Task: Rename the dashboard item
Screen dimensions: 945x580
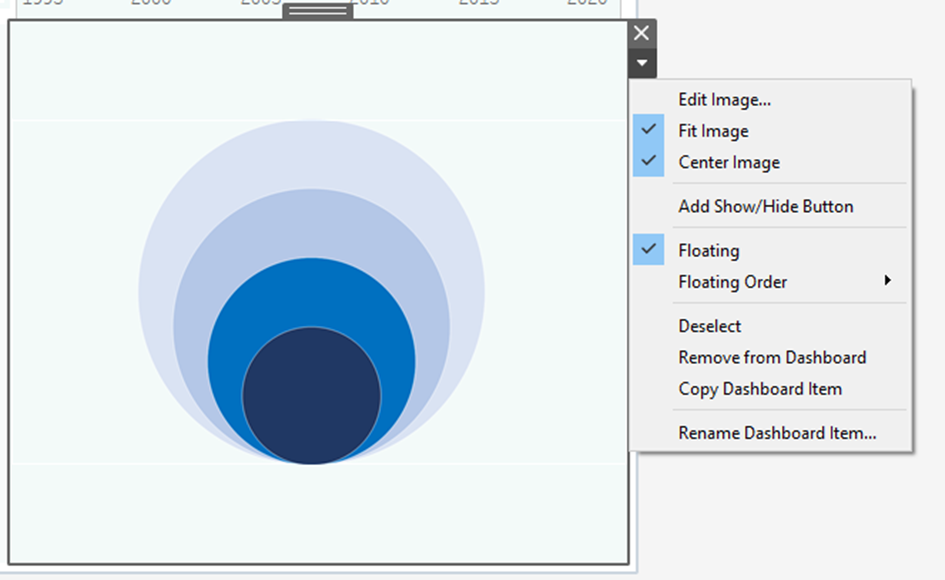Action: coord(775,431)
